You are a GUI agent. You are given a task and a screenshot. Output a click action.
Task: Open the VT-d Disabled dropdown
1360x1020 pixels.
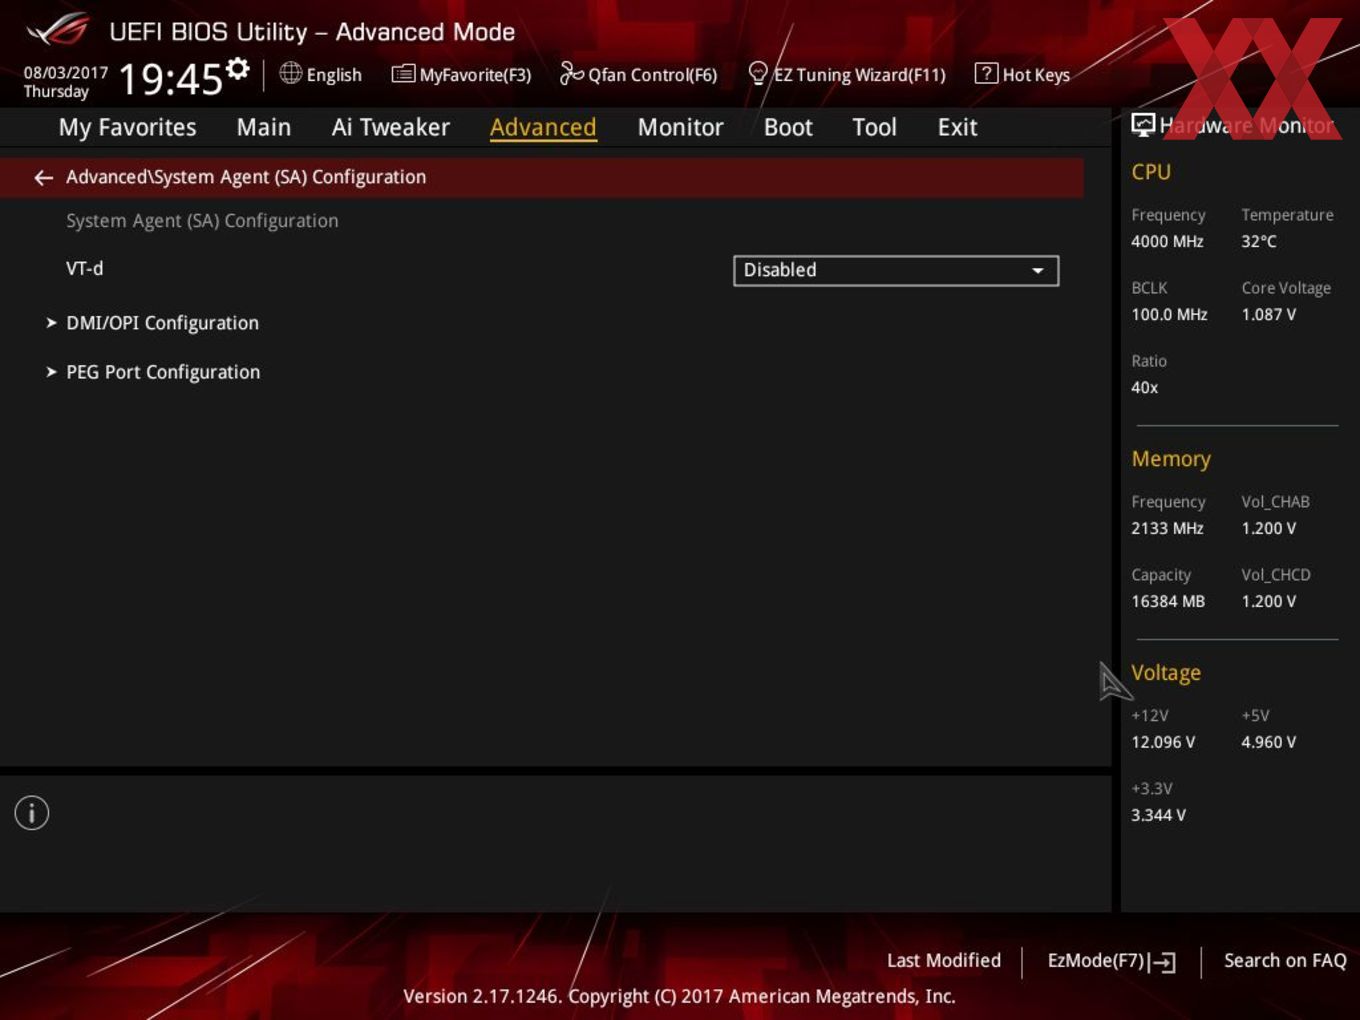click(896, 270)
